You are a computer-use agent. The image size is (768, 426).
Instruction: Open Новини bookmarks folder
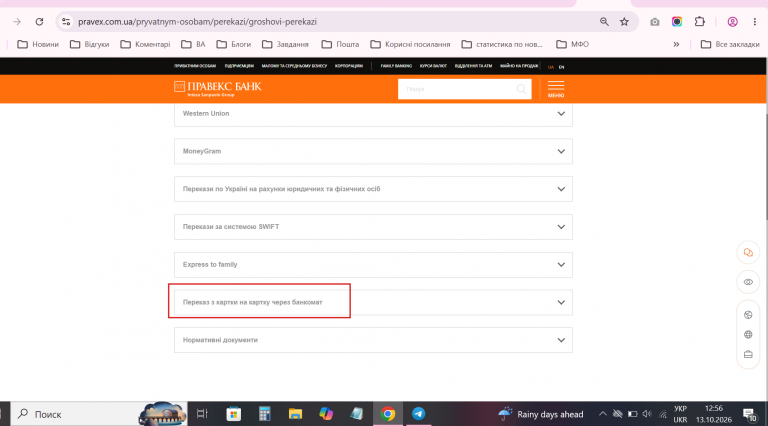point(38,44)
